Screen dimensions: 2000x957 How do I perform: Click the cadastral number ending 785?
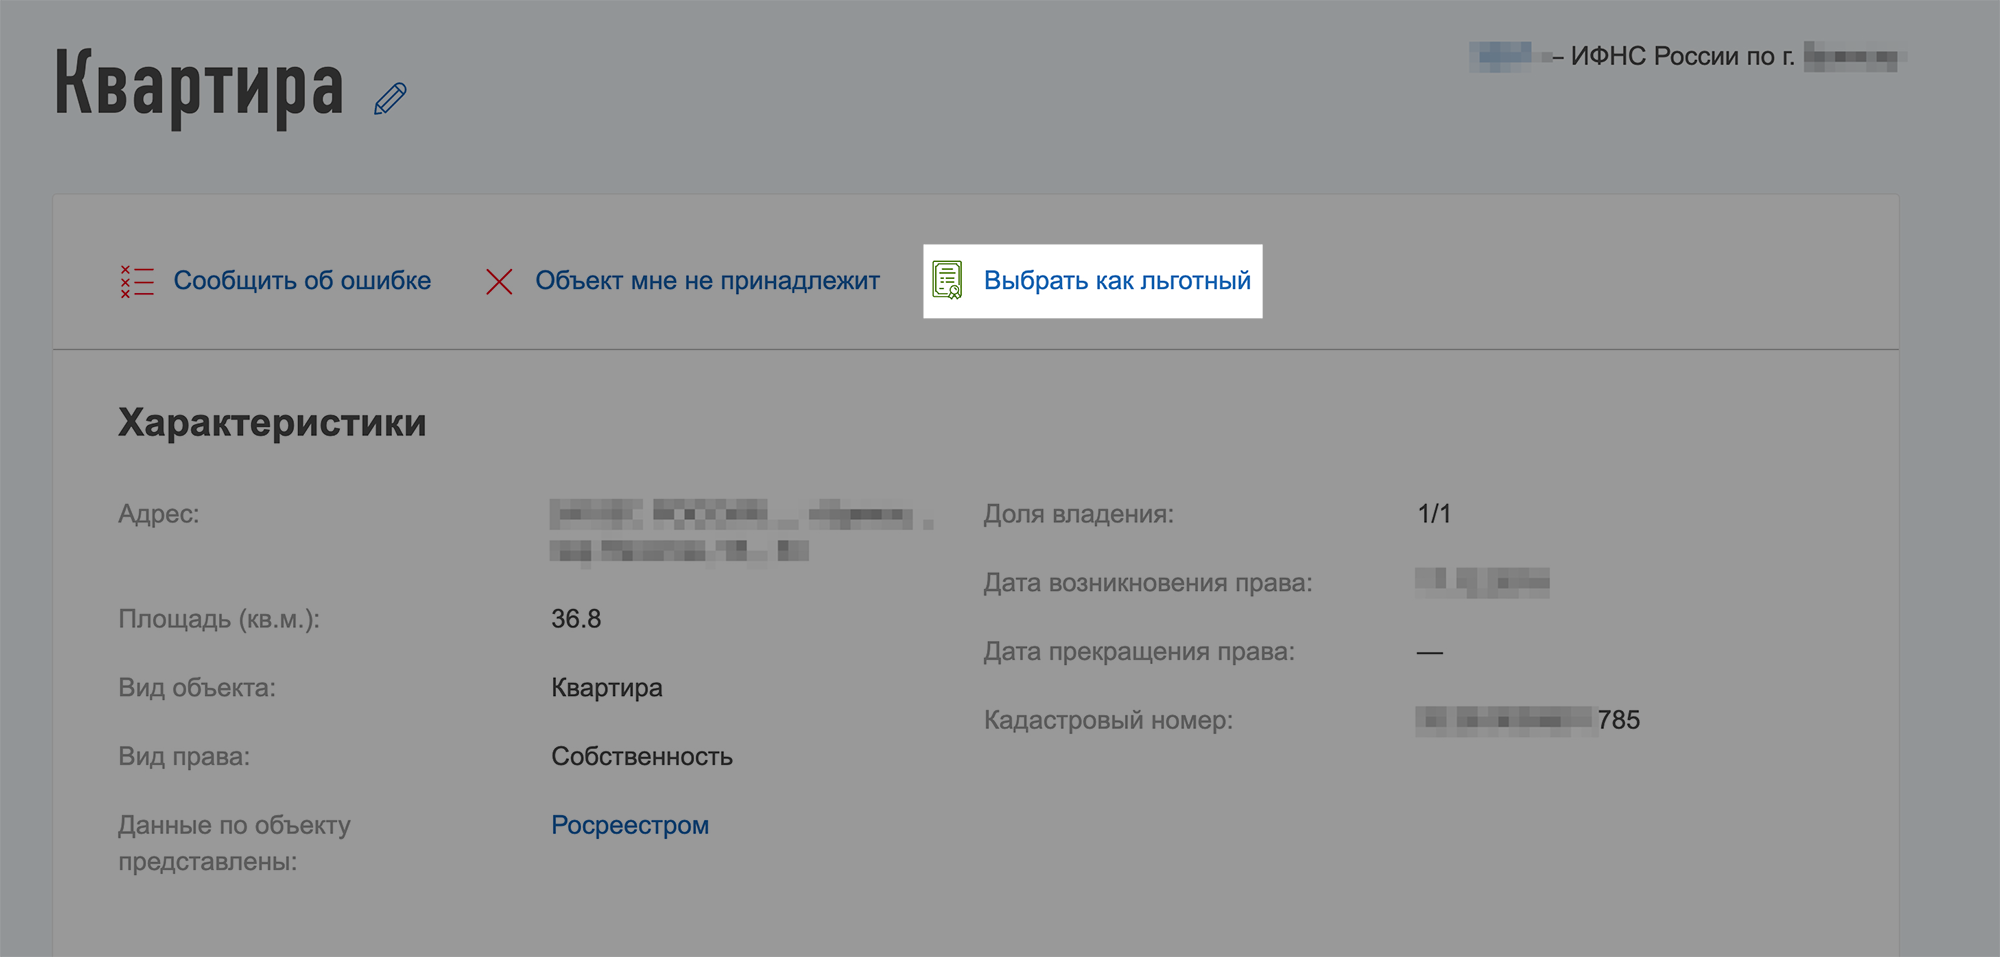coord(1528,720)
